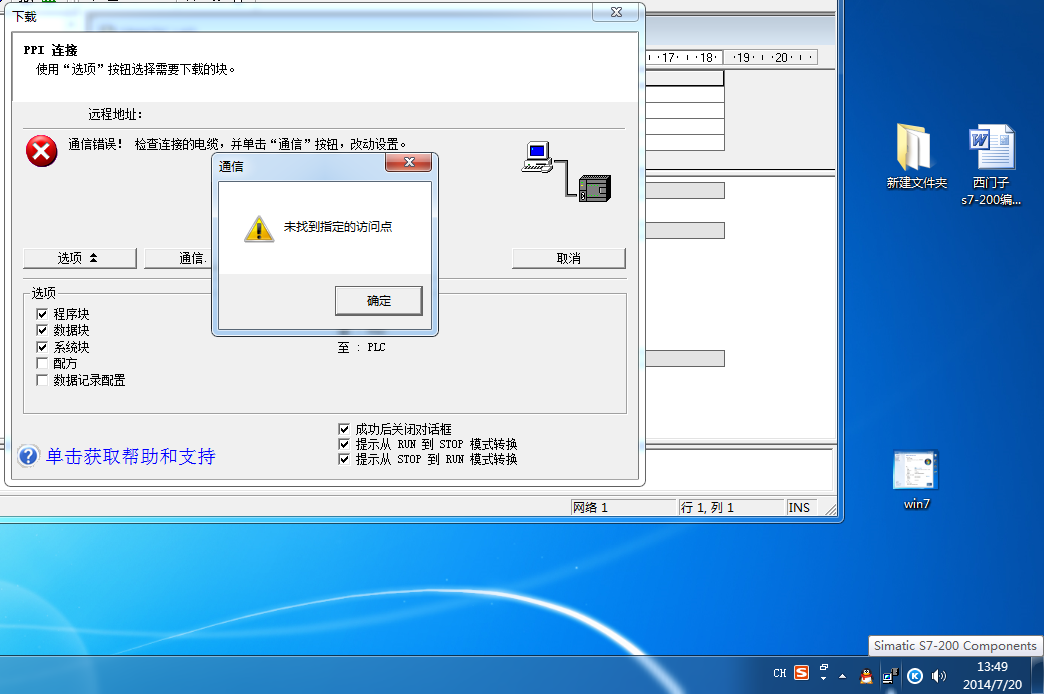1044x694 pixels.
Task: Click the Sogou input method icon
Action: pos(801,673)
